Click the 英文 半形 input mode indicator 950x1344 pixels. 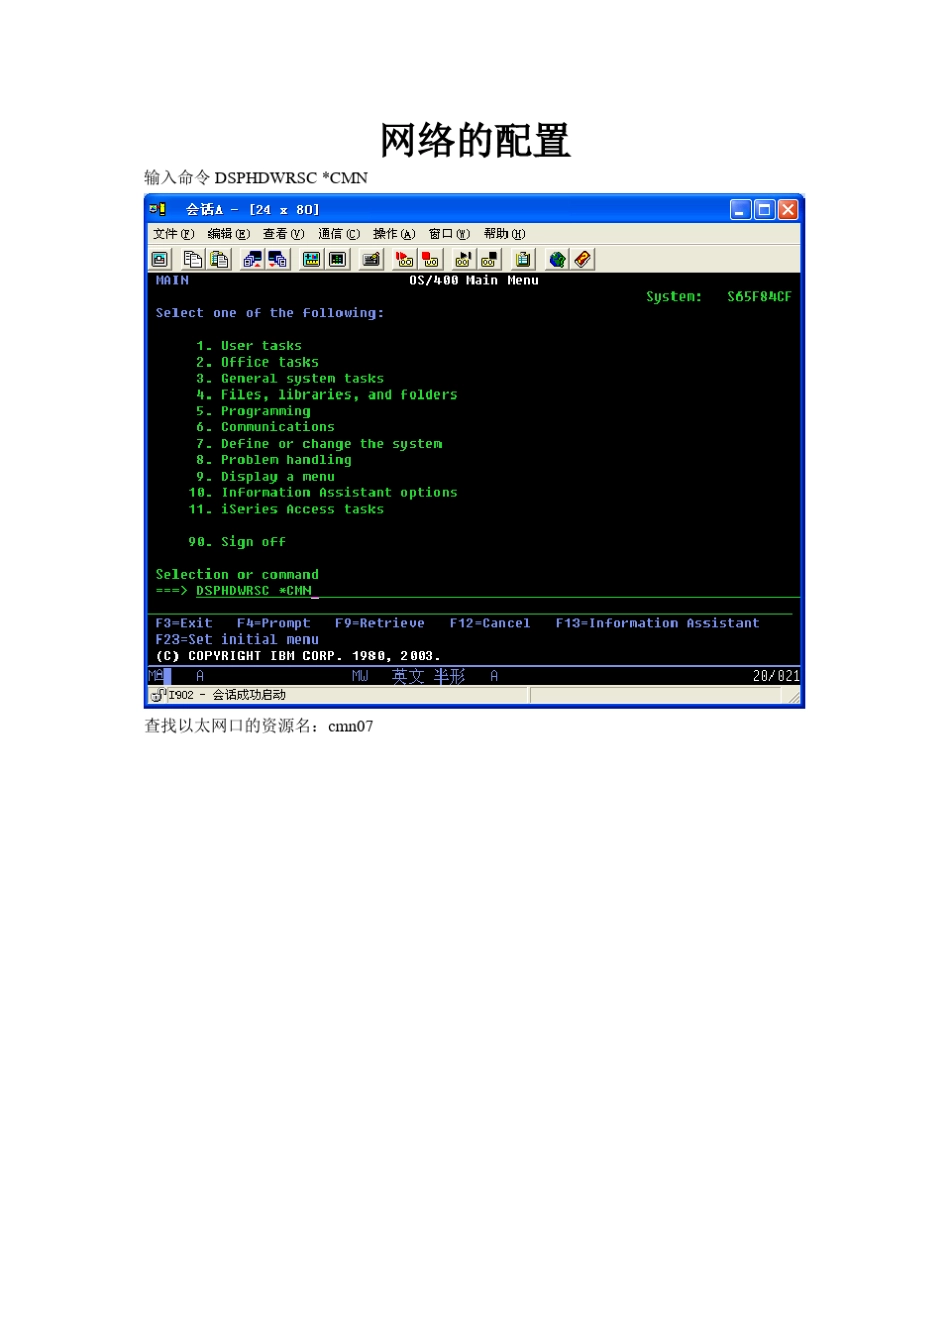428,676
